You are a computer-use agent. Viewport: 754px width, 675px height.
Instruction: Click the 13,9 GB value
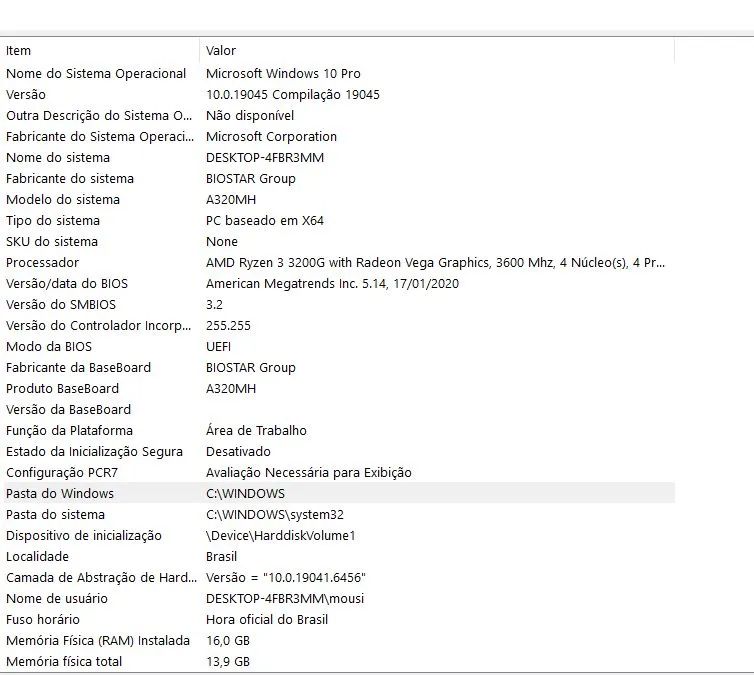coord(227,662)
